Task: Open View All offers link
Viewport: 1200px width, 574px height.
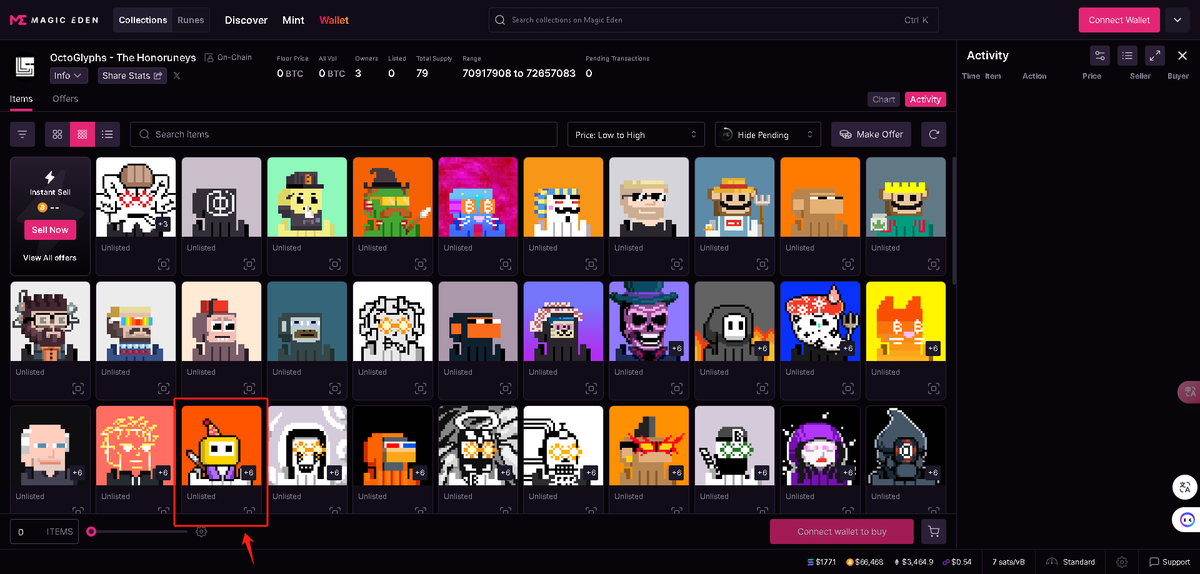Action: 50,258
